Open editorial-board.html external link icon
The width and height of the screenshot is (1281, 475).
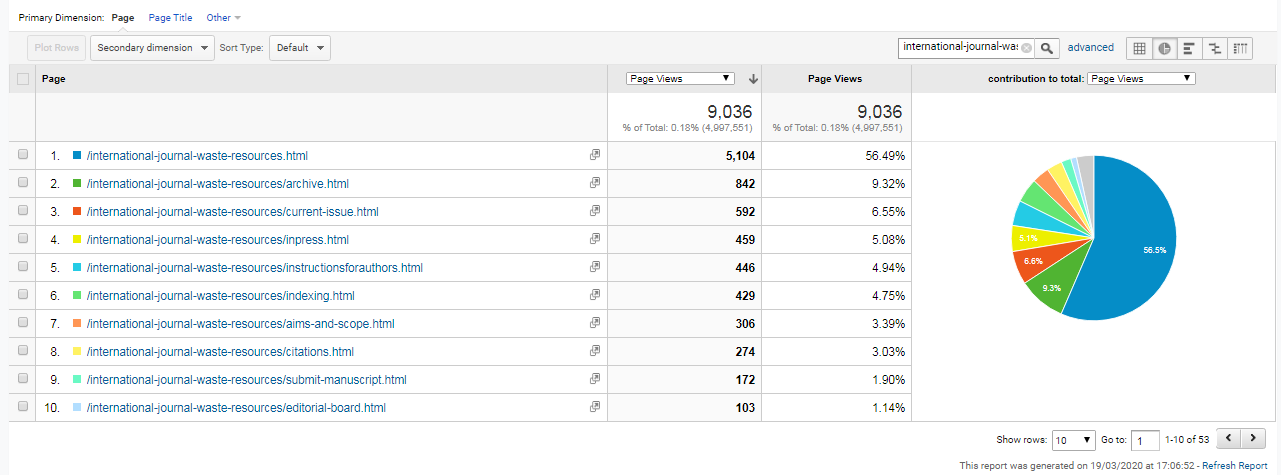coord(595,407)
